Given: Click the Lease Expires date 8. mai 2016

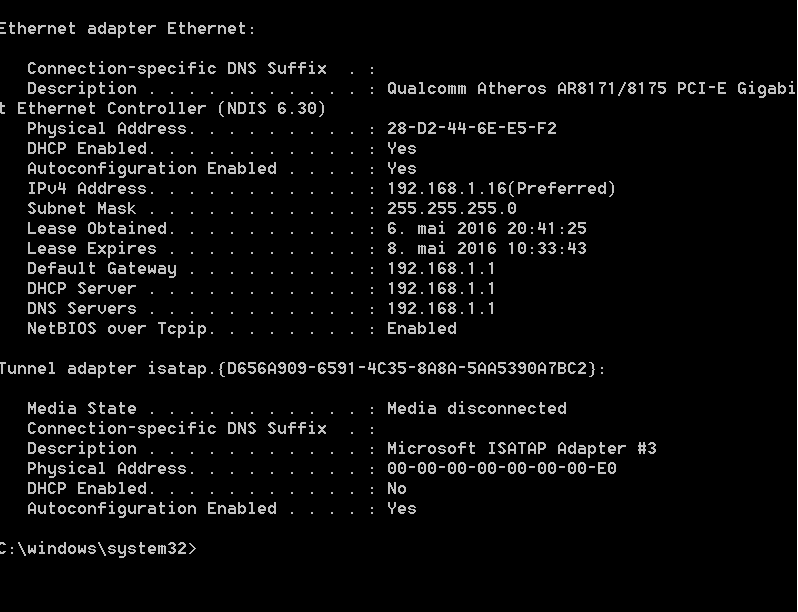Looking at the screenshot, I should pyautogui.click(x=442, y=248).
